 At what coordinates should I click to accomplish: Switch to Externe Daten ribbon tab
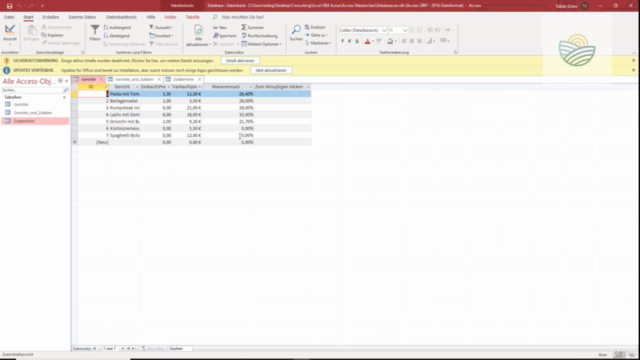tap(82, 17)
